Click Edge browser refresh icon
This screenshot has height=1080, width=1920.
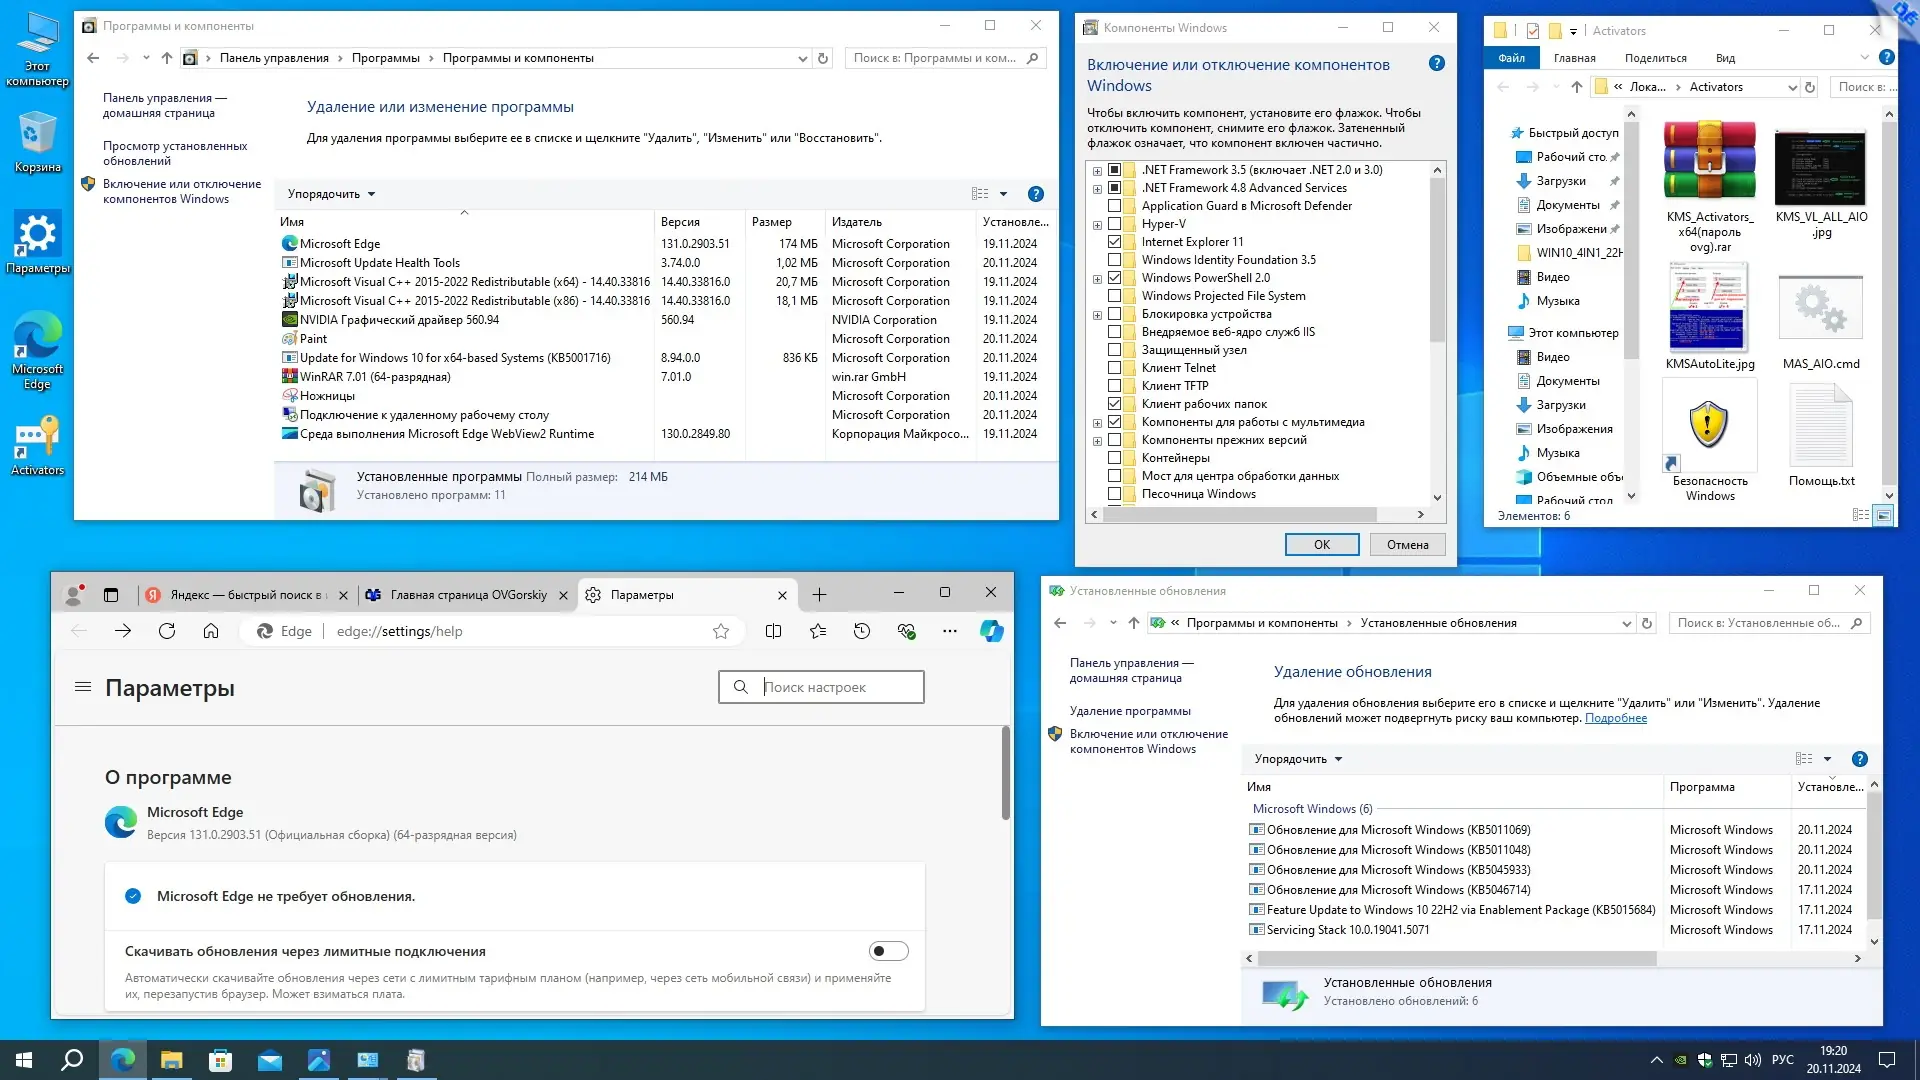pyautogui.click(x=167, y=631)
